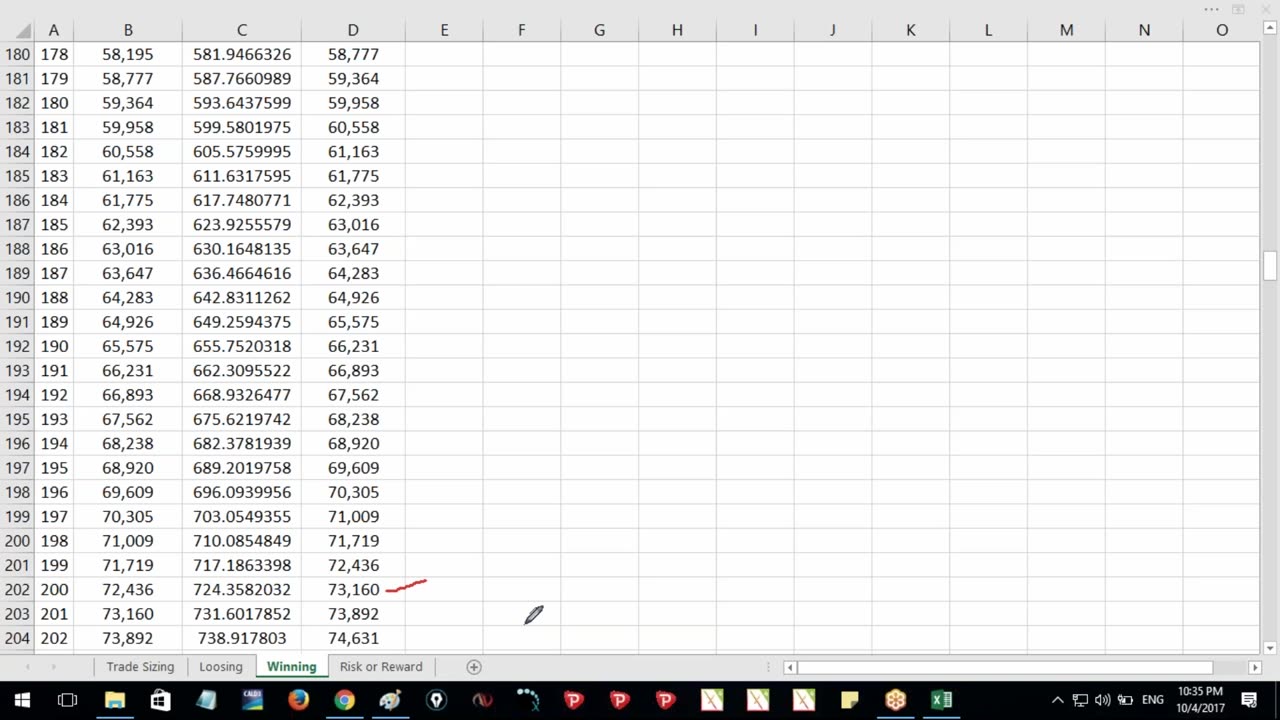Check the battery icon in system tray

click(1125, 700)
